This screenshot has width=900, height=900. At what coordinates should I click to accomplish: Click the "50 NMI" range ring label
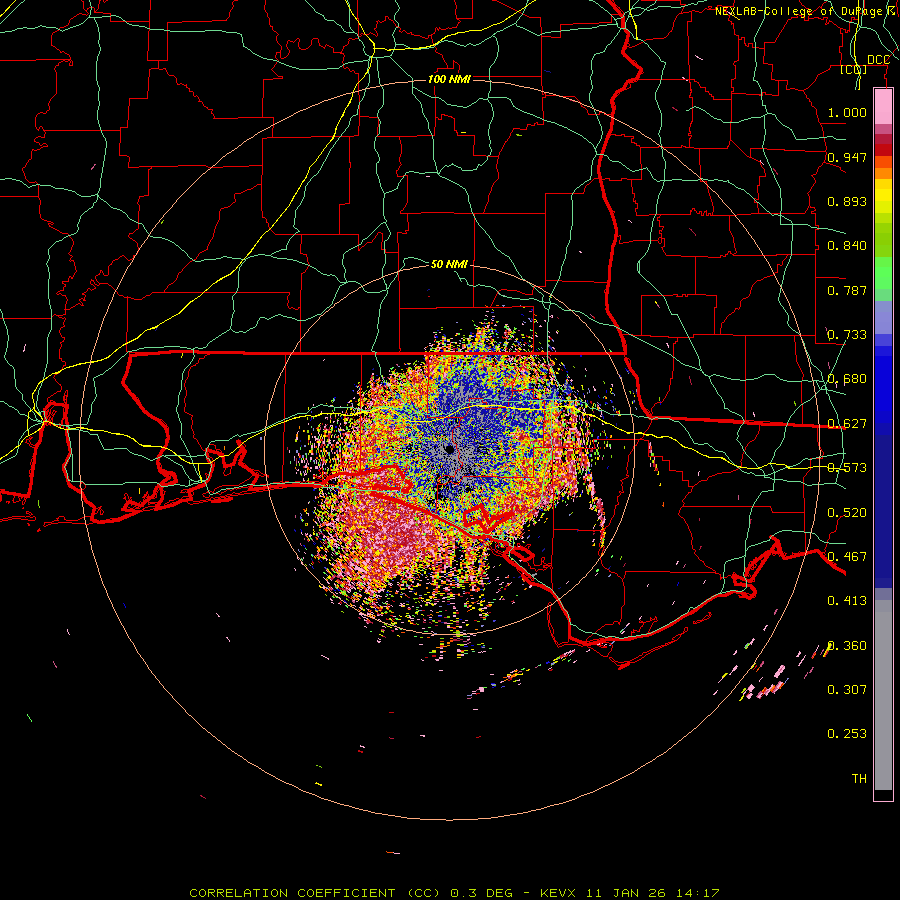point(449,264)
